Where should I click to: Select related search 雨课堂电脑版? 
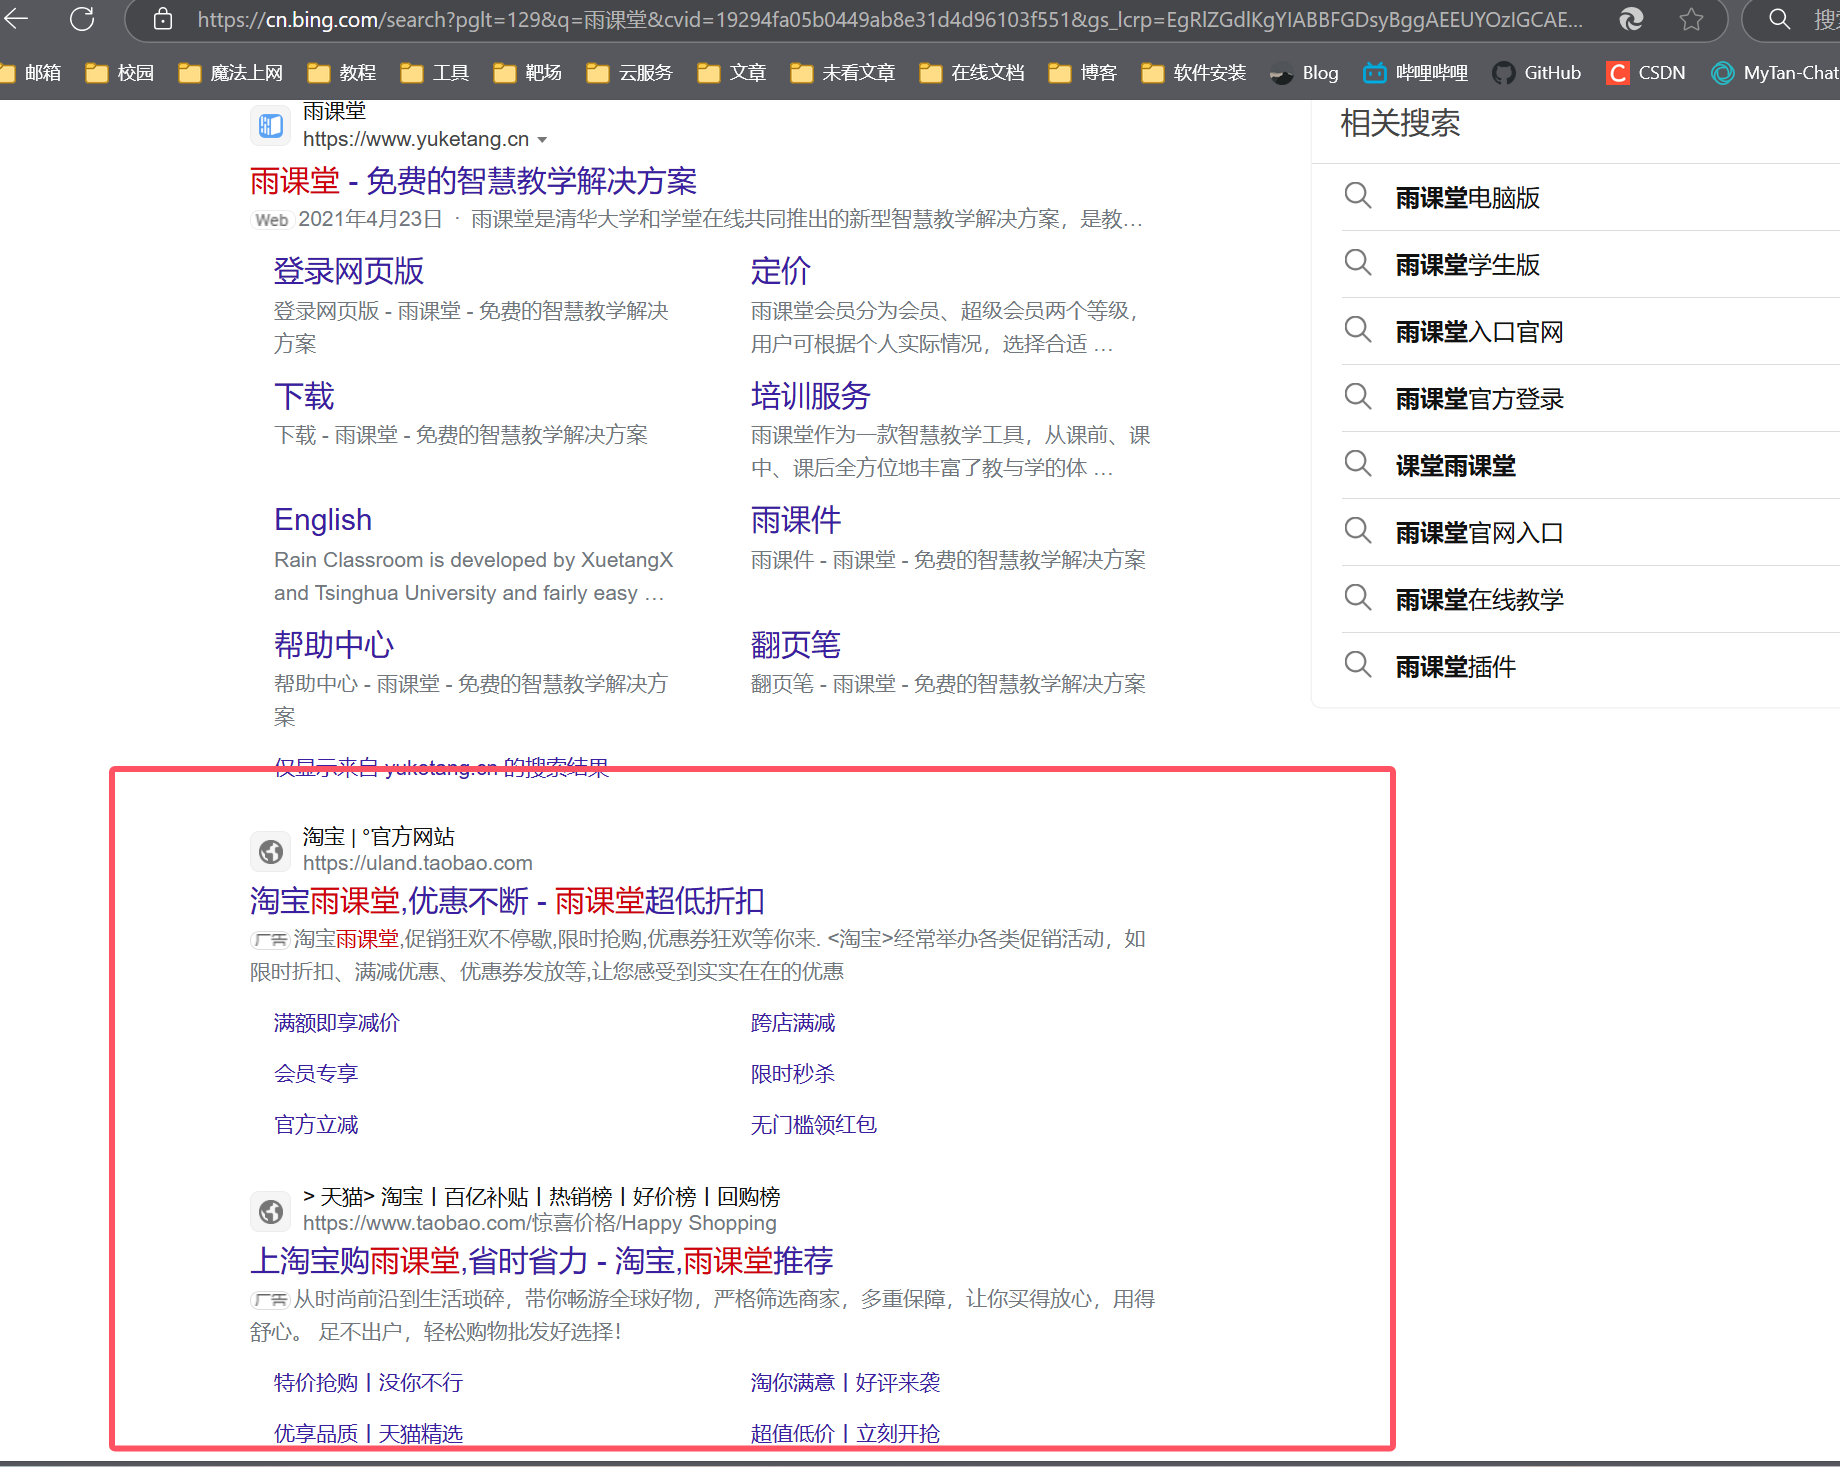point(1467,198)
